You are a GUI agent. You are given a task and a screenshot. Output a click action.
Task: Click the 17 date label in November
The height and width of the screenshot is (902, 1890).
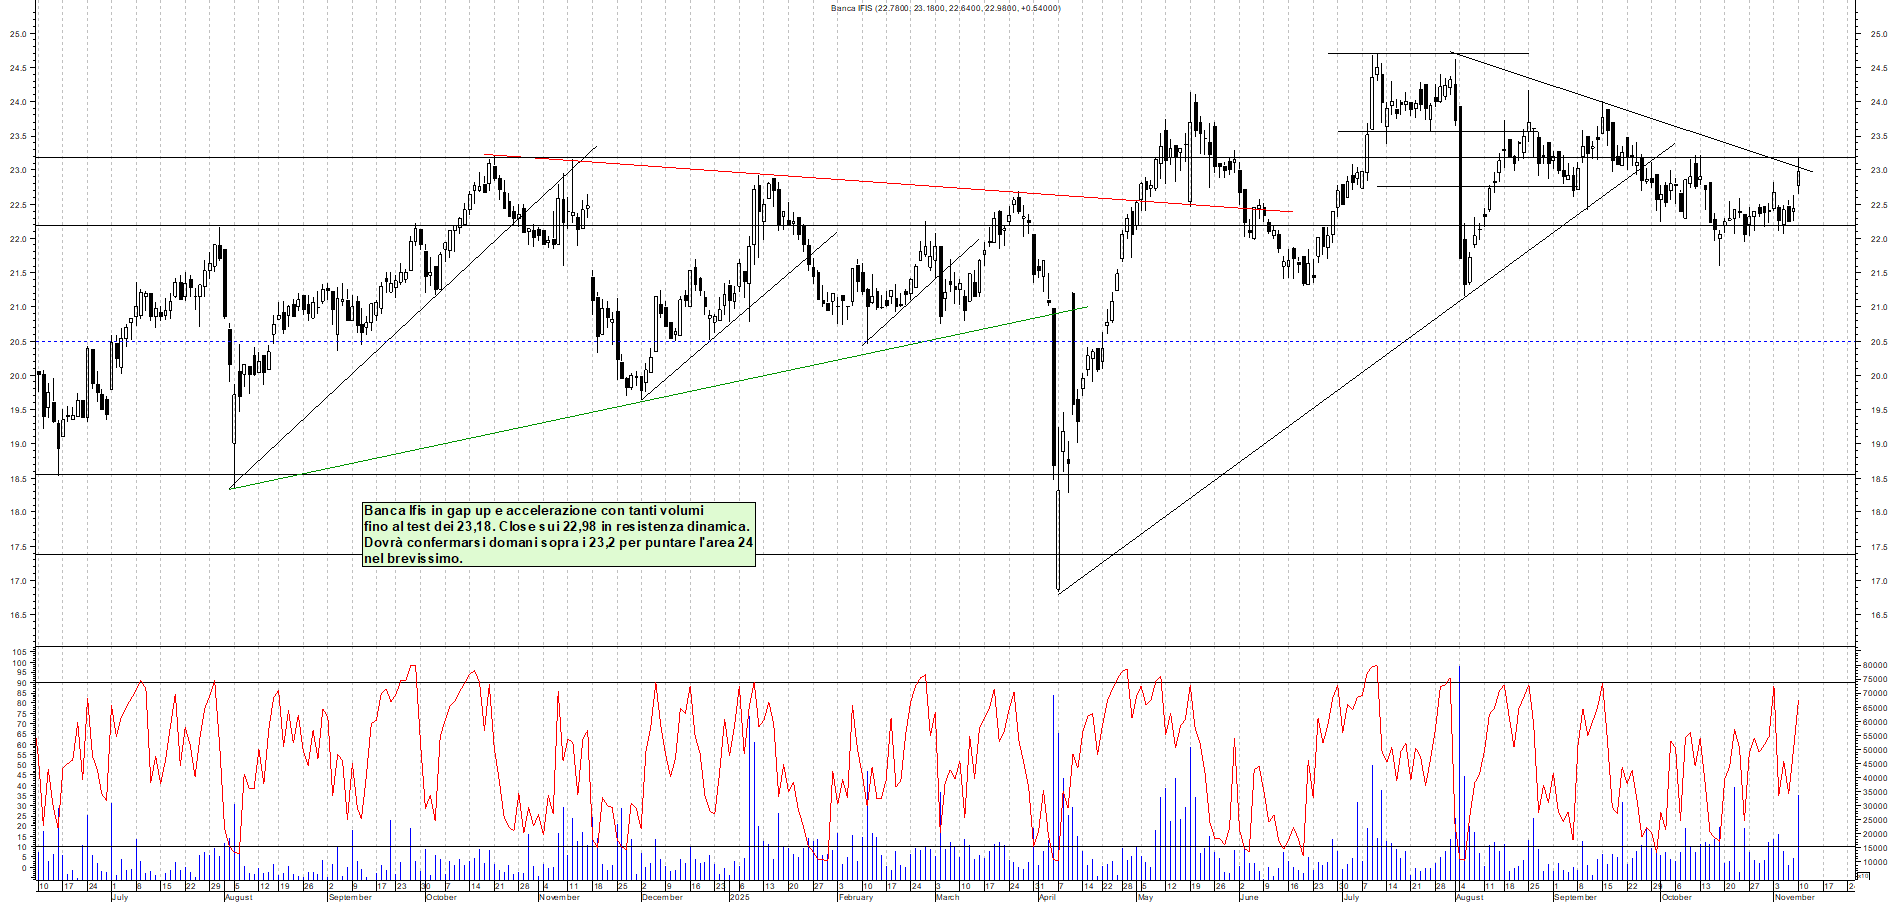[1829, 886]
